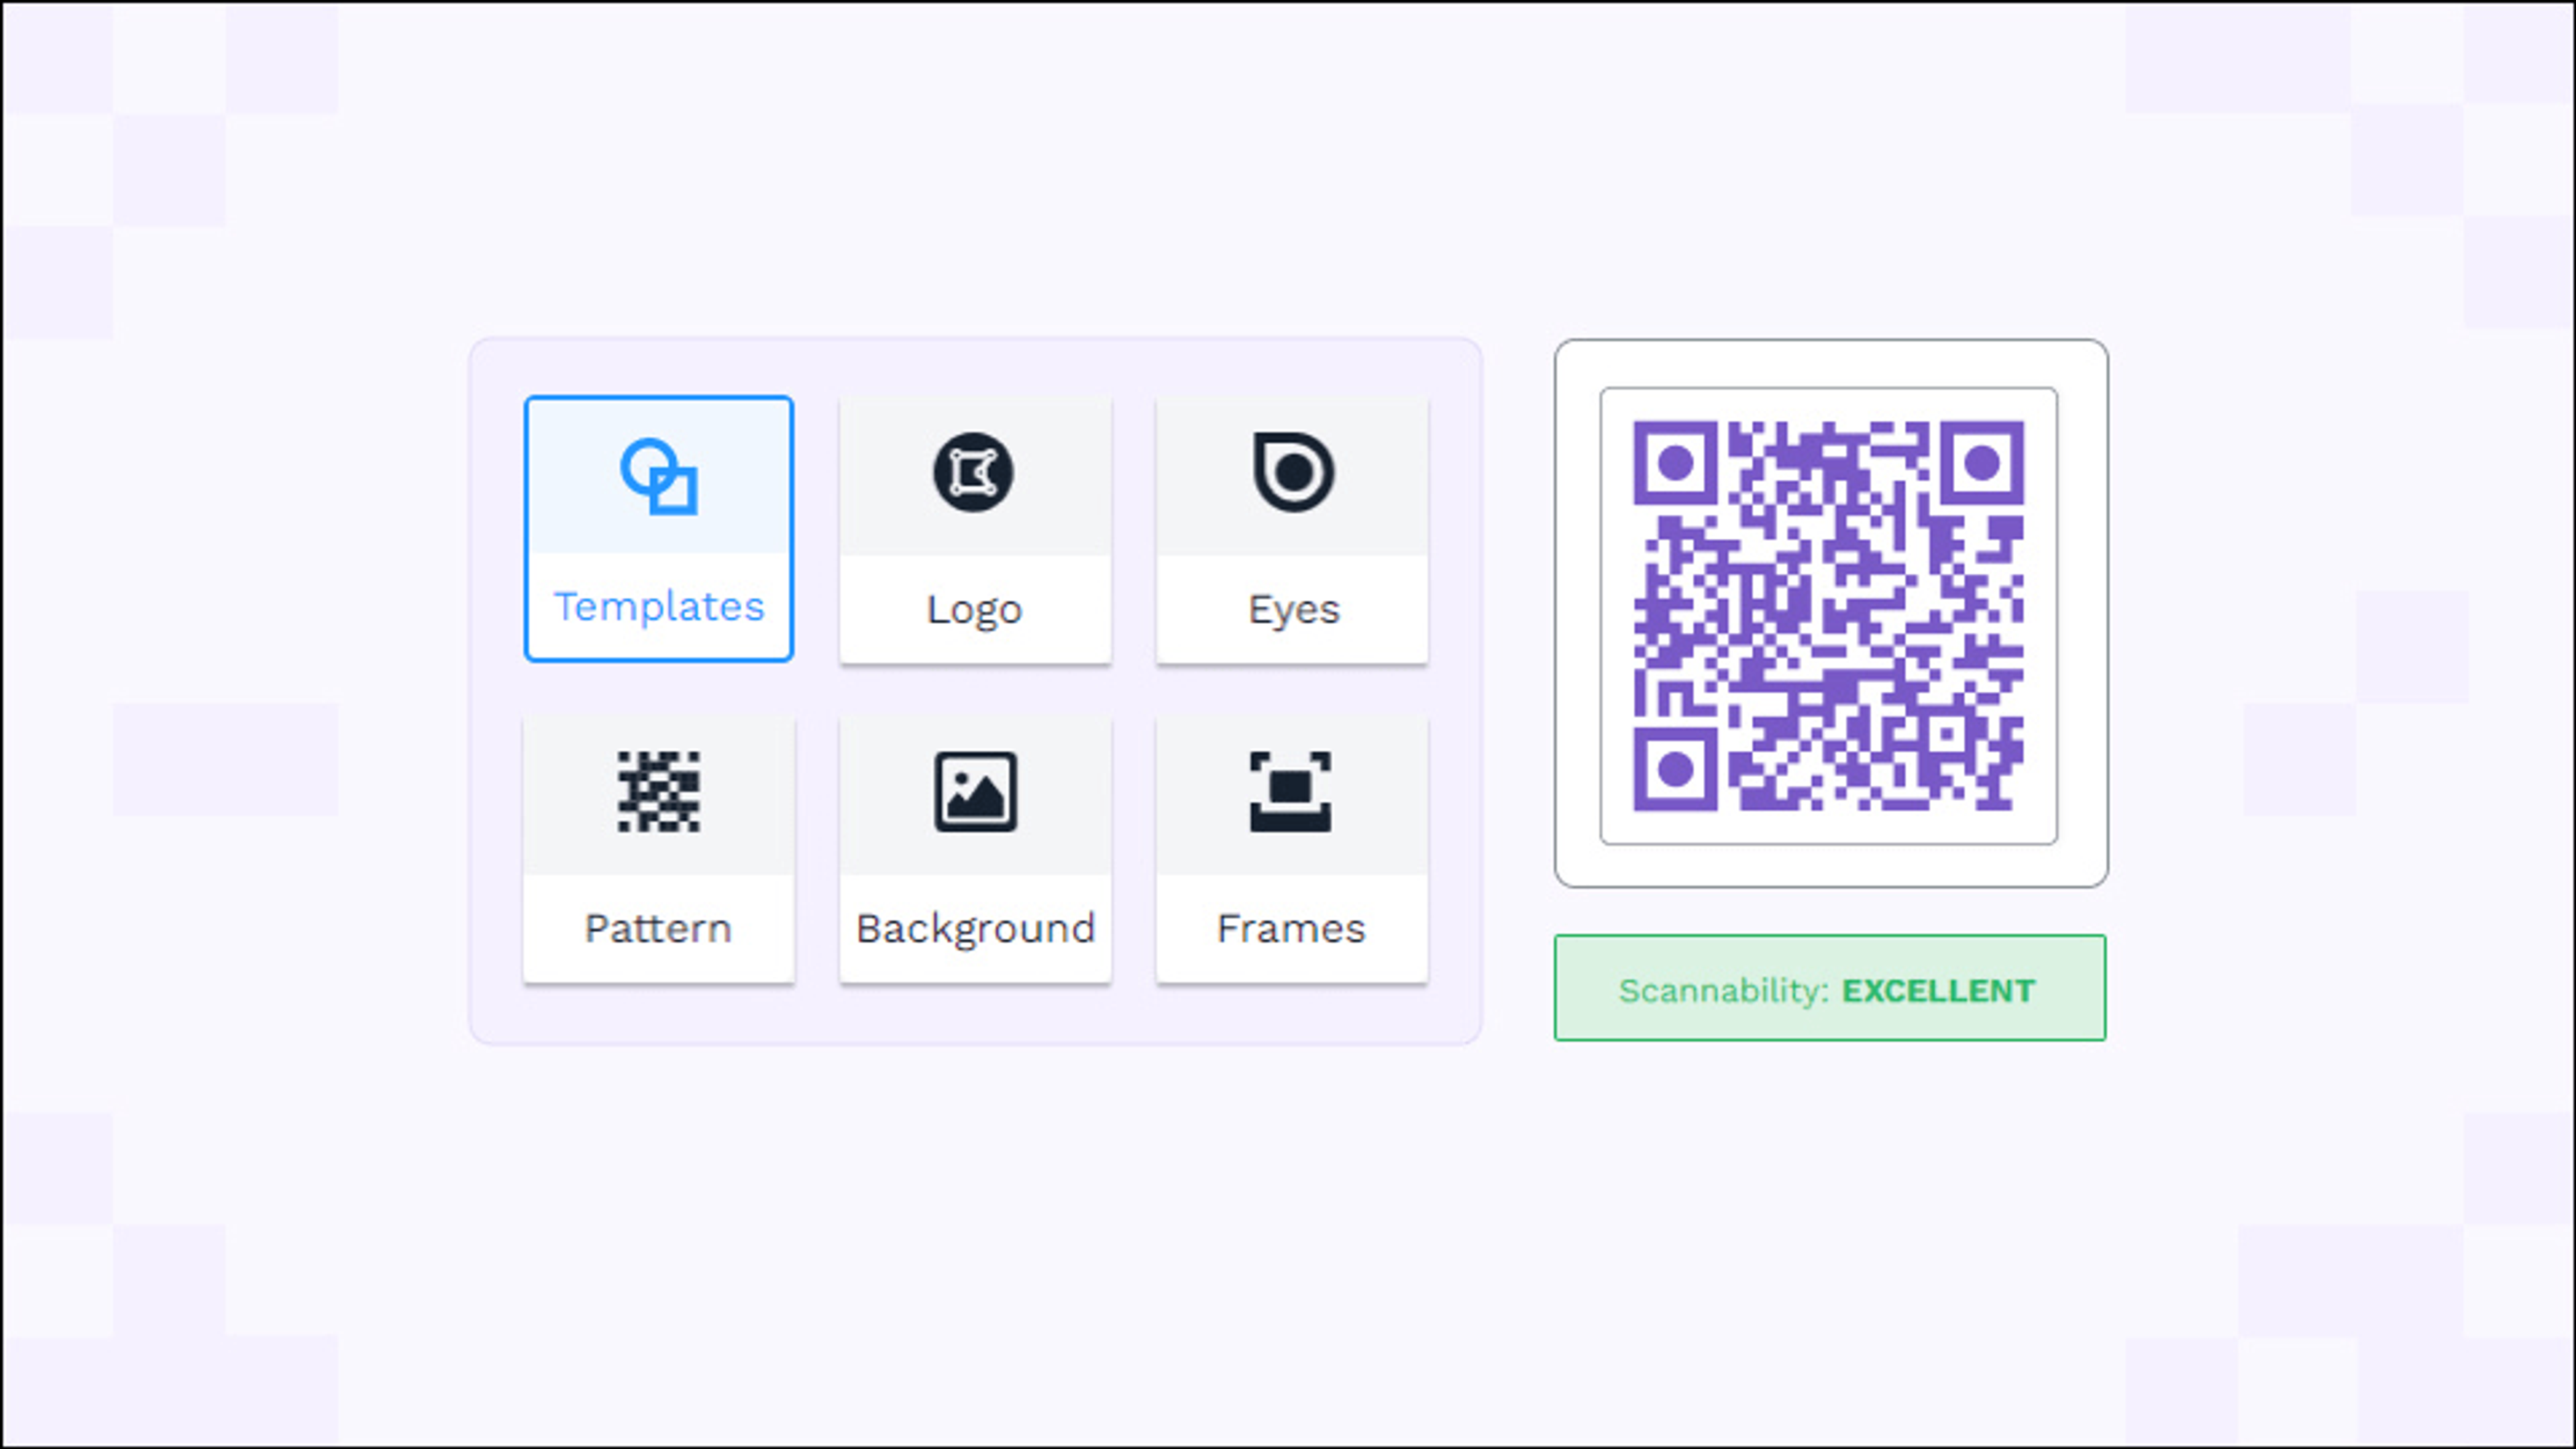Image resolution: width=2576 pixels, height=1449 pixels.
Task: Click the bottom-left QR finder eye
Action: coord(1675,769)
